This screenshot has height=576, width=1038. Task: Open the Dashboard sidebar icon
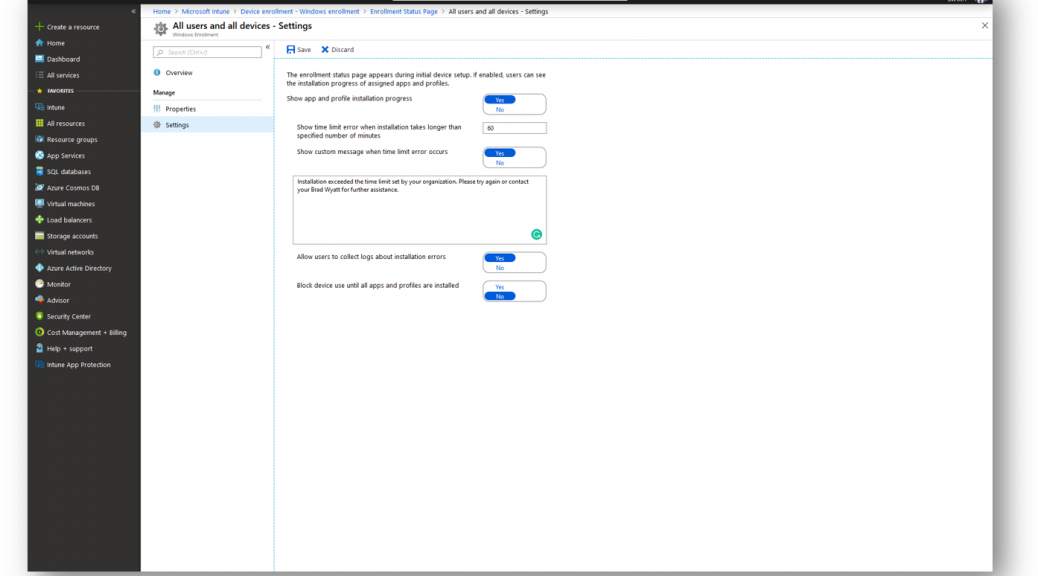click(39, 59)
